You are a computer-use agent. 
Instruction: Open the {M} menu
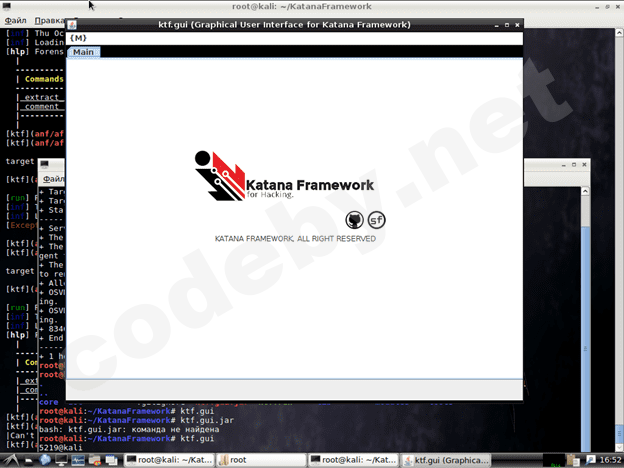[x=78, y=38]
